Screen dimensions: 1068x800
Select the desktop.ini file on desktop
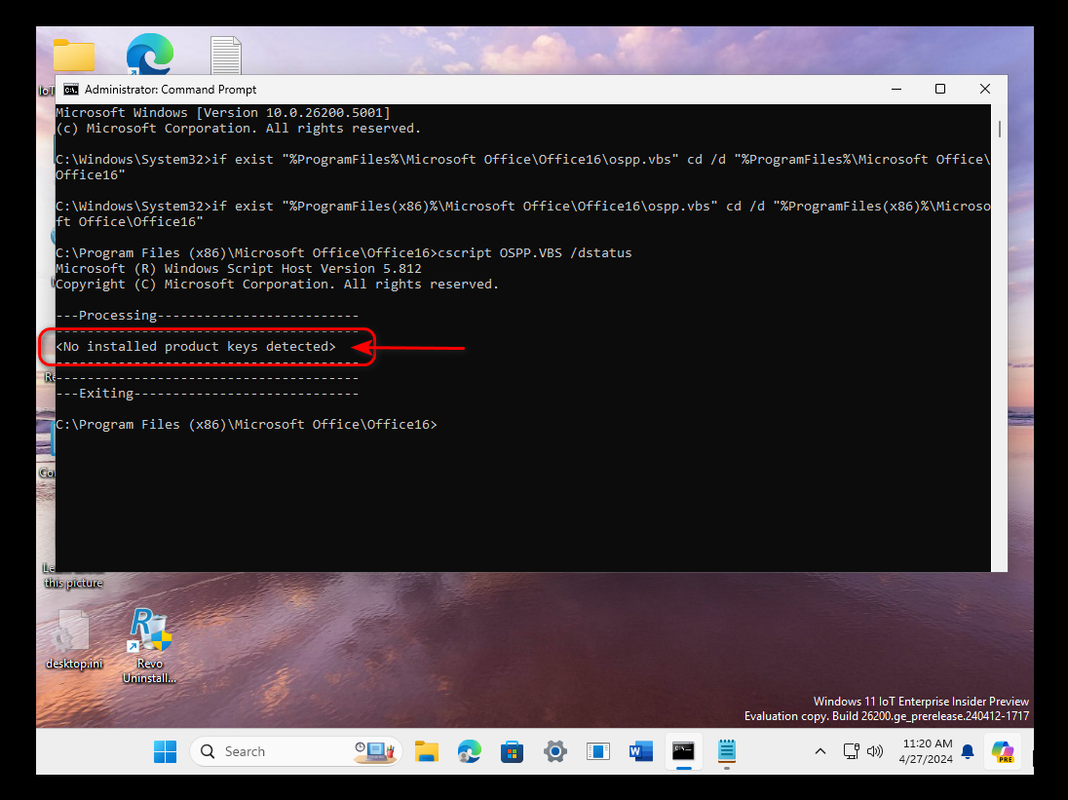(74, 640)
